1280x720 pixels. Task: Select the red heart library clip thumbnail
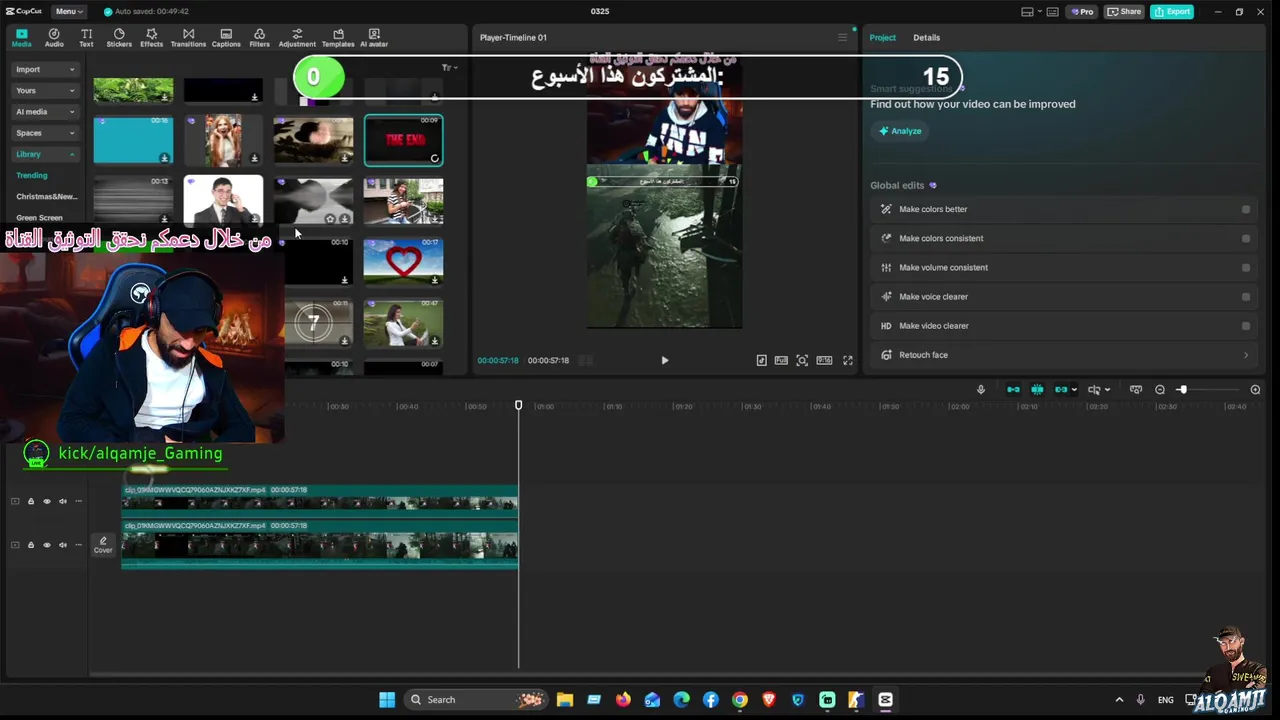403,260
